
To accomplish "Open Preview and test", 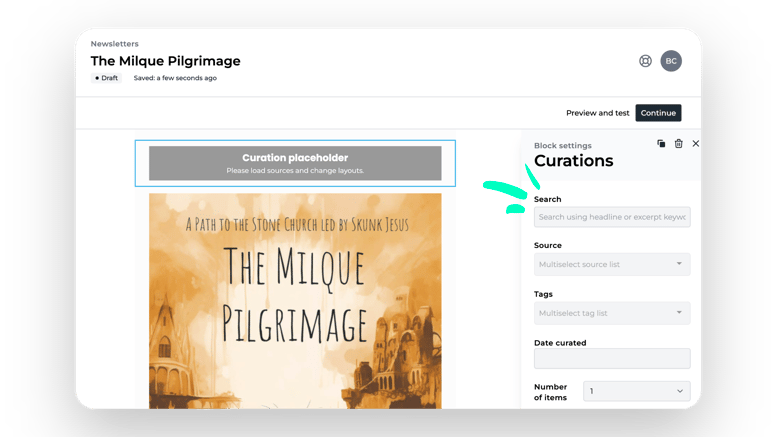I will coord(598,113).
